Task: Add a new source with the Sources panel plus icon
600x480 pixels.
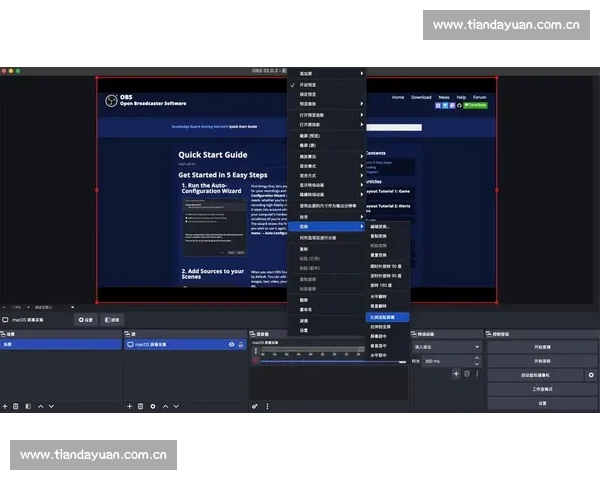Action: coord(129,406)
